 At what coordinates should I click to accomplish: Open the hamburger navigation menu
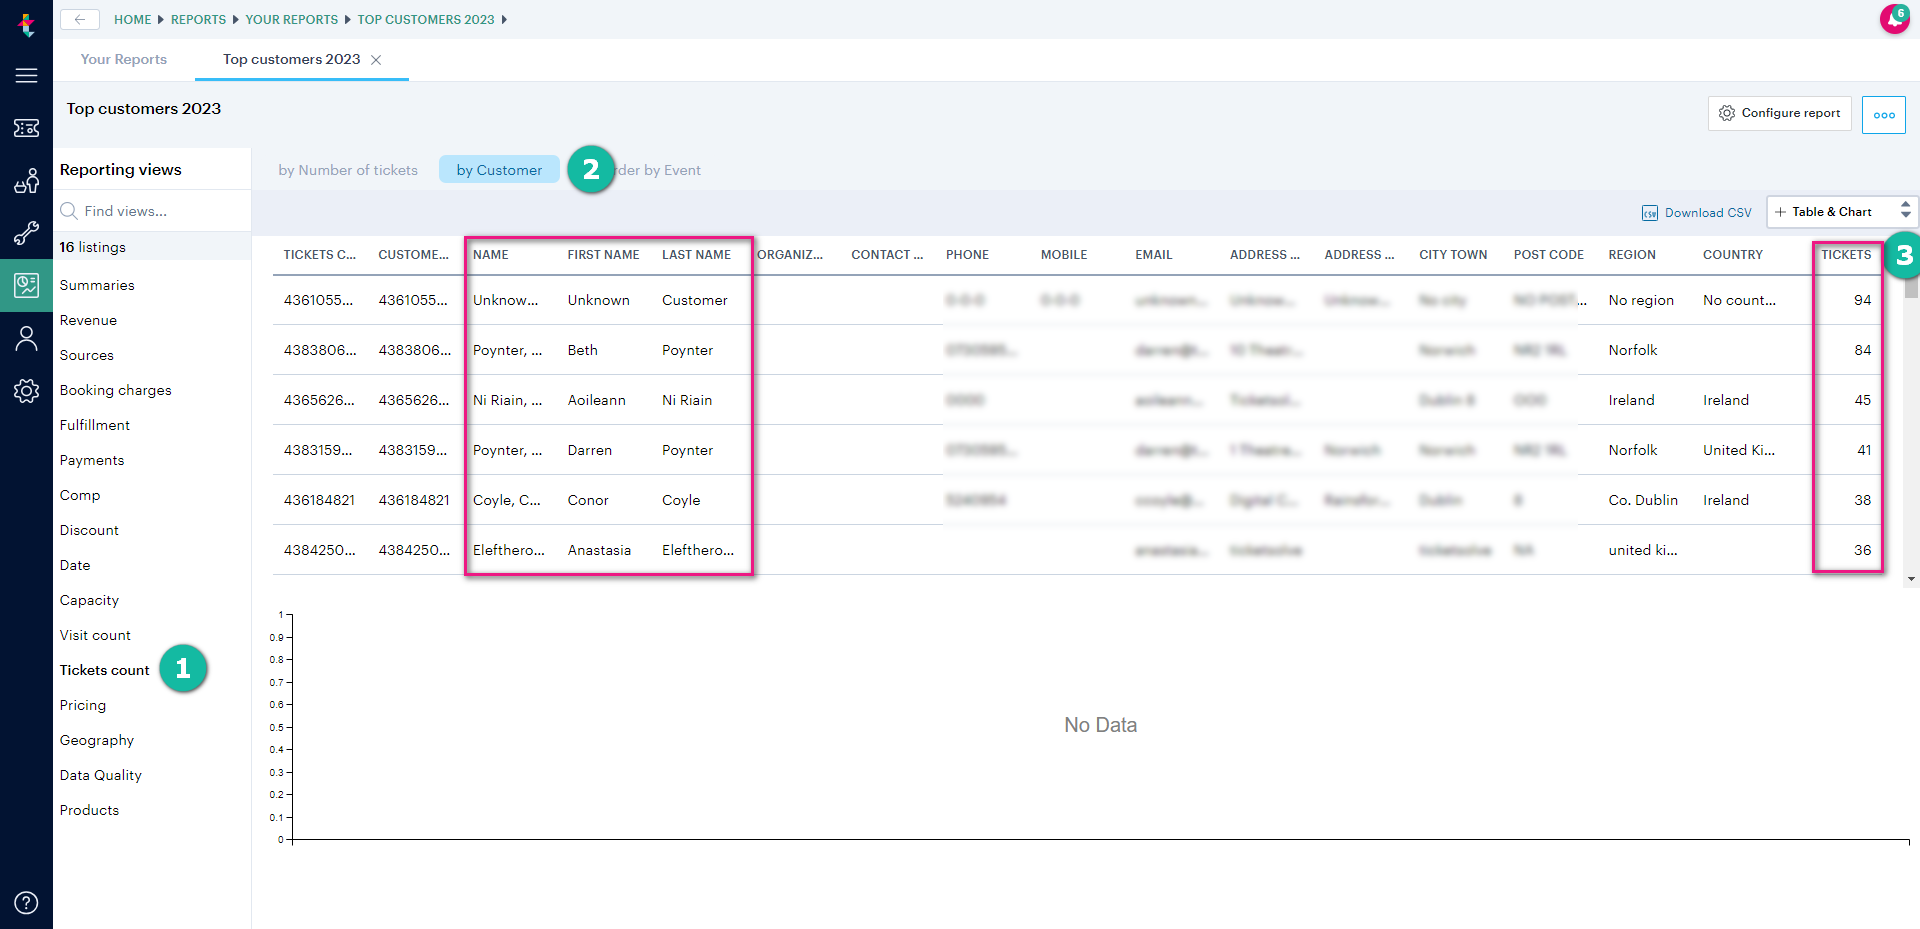click(27, 75)
